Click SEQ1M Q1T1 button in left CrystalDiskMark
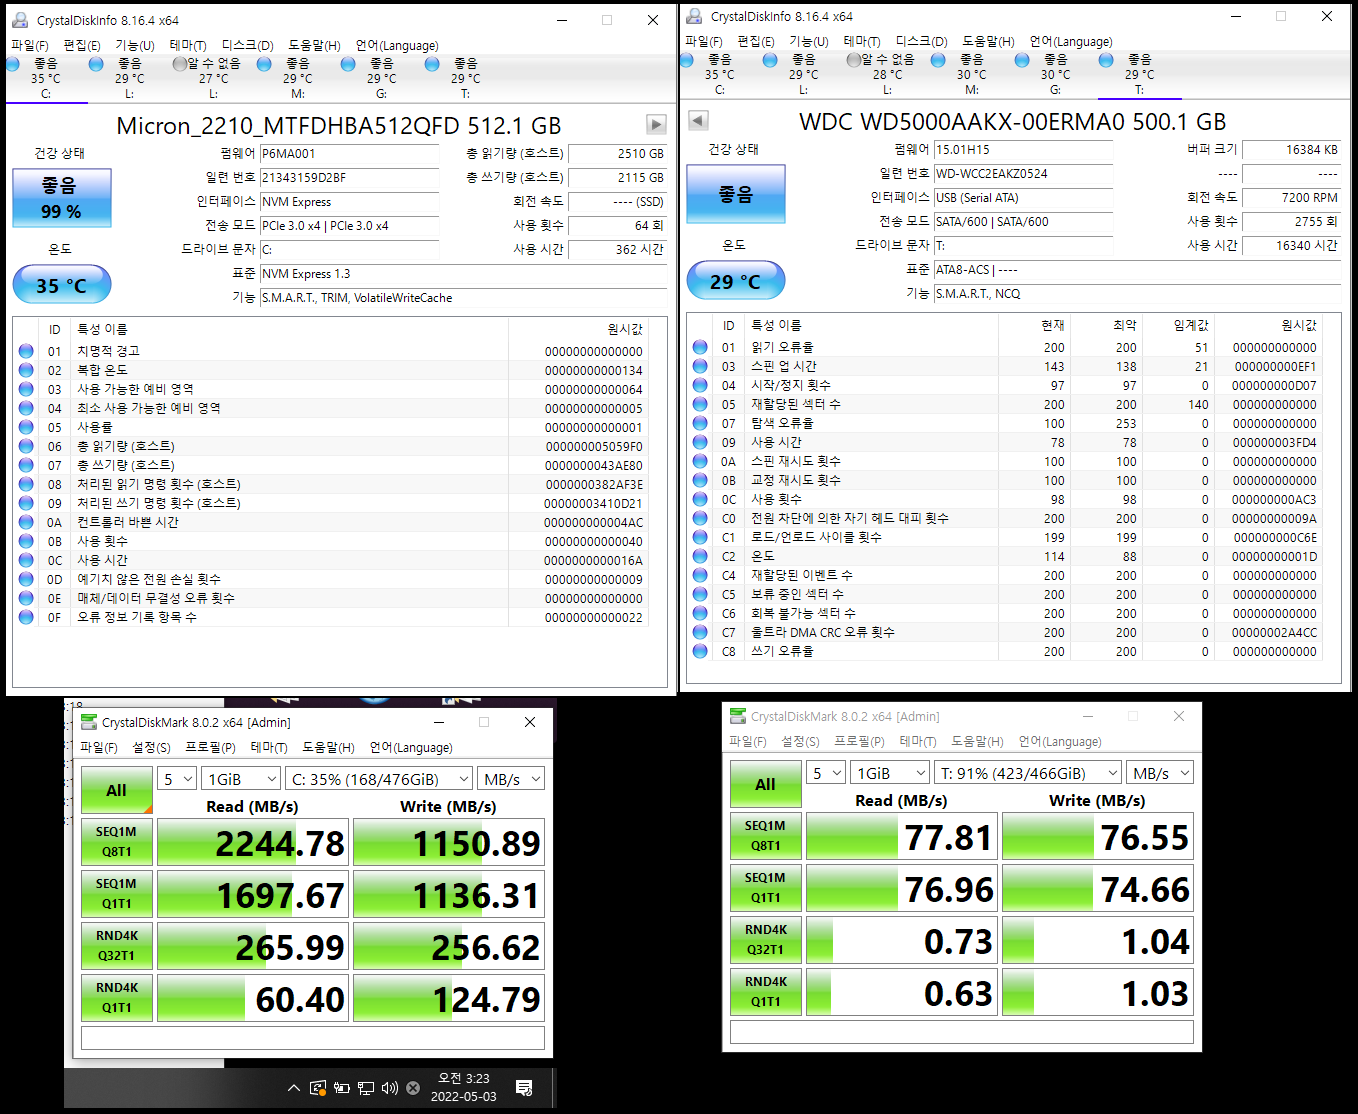Screen dimensions: 1358x1114 (x=116, y=894)
